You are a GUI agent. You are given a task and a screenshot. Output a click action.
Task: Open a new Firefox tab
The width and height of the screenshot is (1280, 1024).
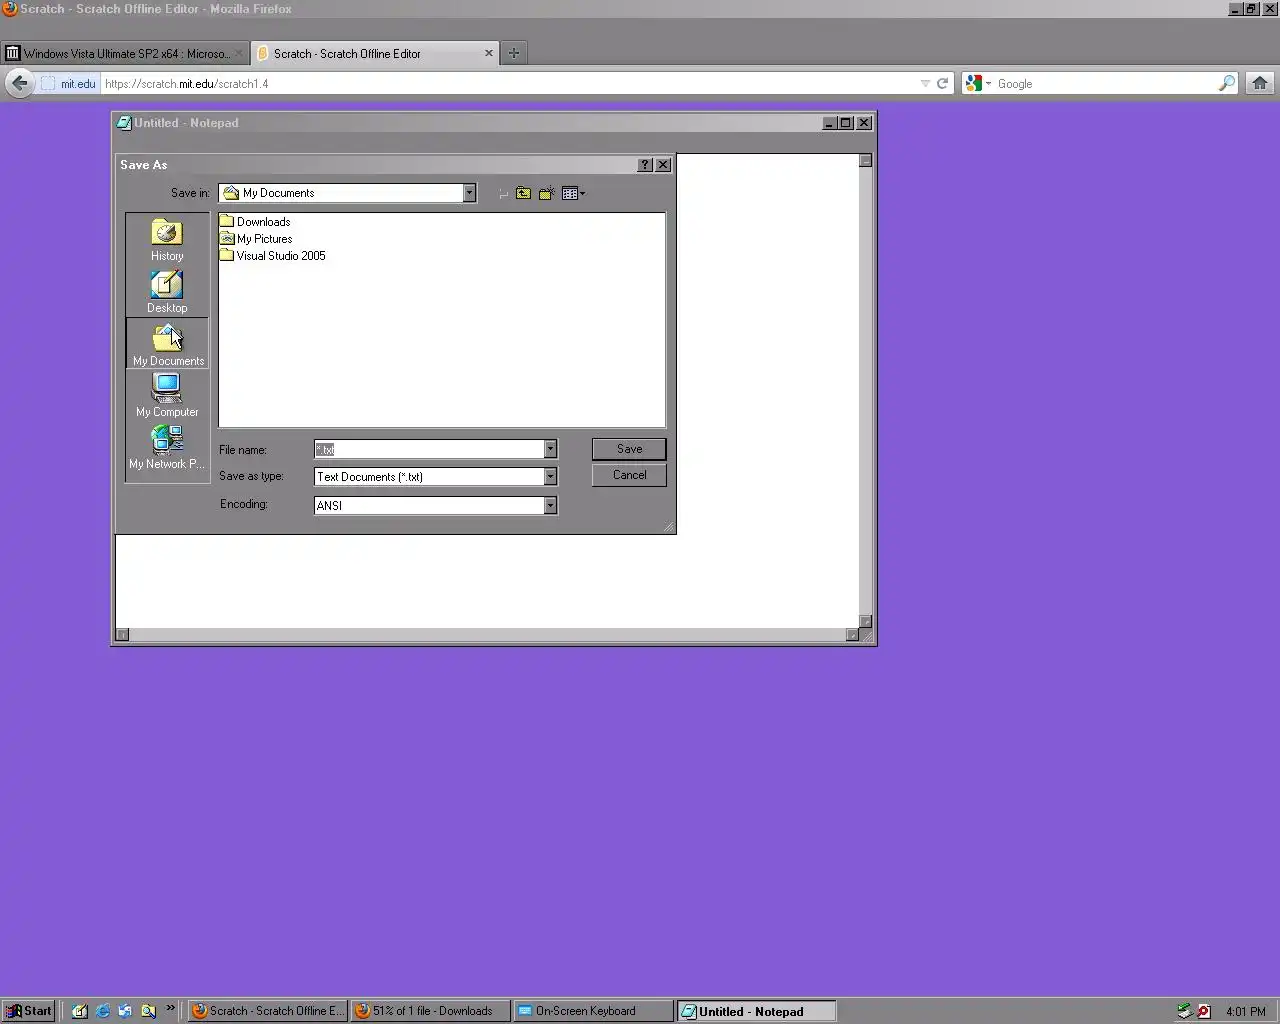click(514, 53)
